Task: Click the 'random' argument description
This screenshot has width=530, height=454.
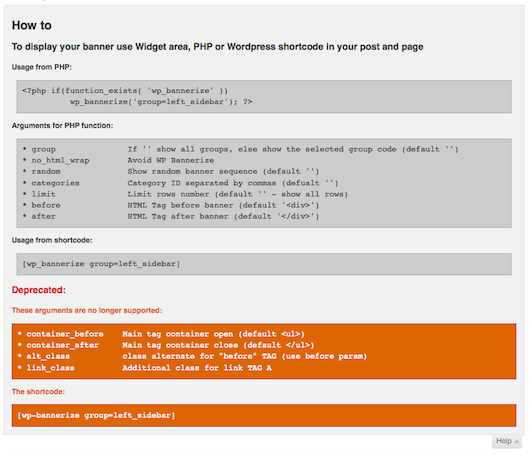Action: pos(223,171)
